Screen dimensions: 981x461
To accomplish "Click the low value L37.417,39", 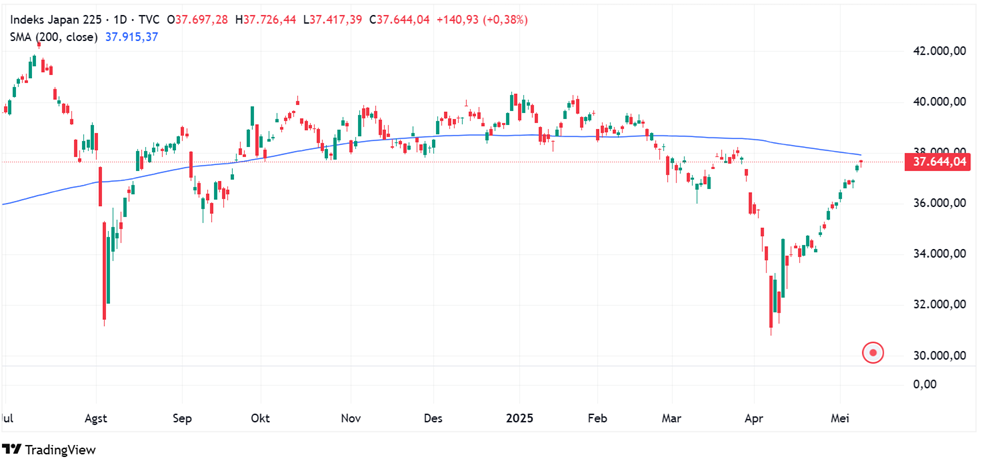I will (x=335, y=20).
